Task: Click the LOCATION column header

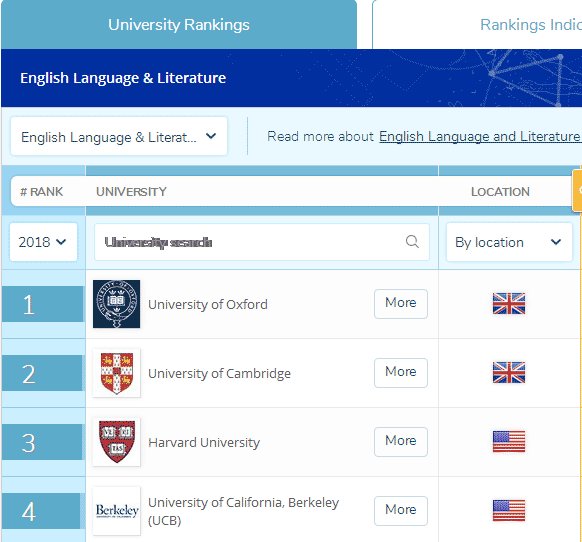Action: pyautogui.click(x=500, y=192)
